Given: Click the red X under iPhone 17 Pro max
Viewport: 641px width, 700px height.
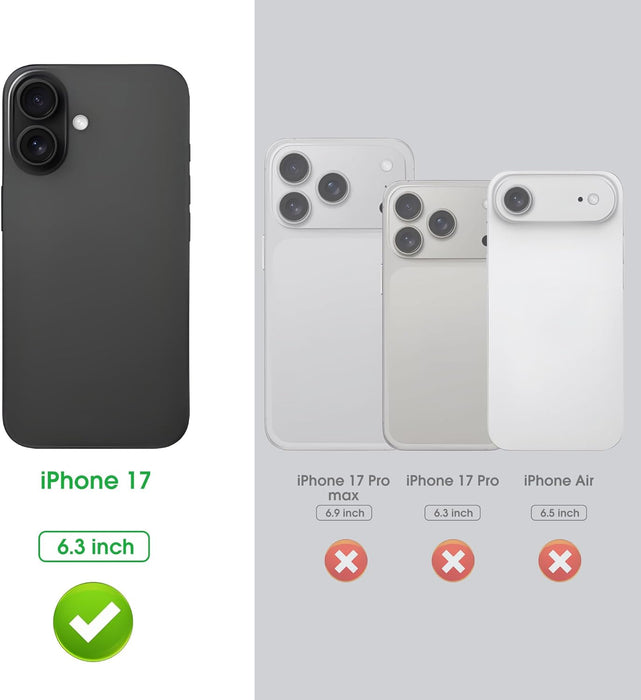Looking at the screenshot, I should click(346, 561).
